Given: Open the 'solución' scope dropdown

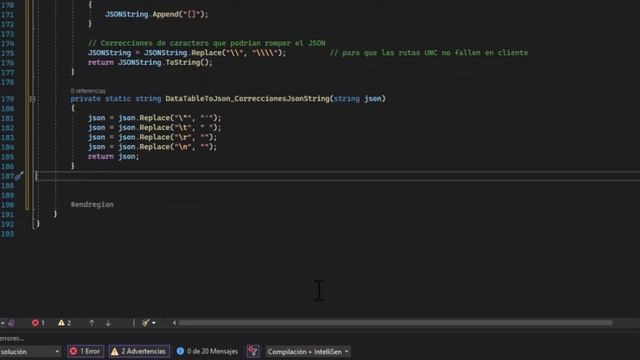Looking at the screenshot, I should click(x=30, y=351).
